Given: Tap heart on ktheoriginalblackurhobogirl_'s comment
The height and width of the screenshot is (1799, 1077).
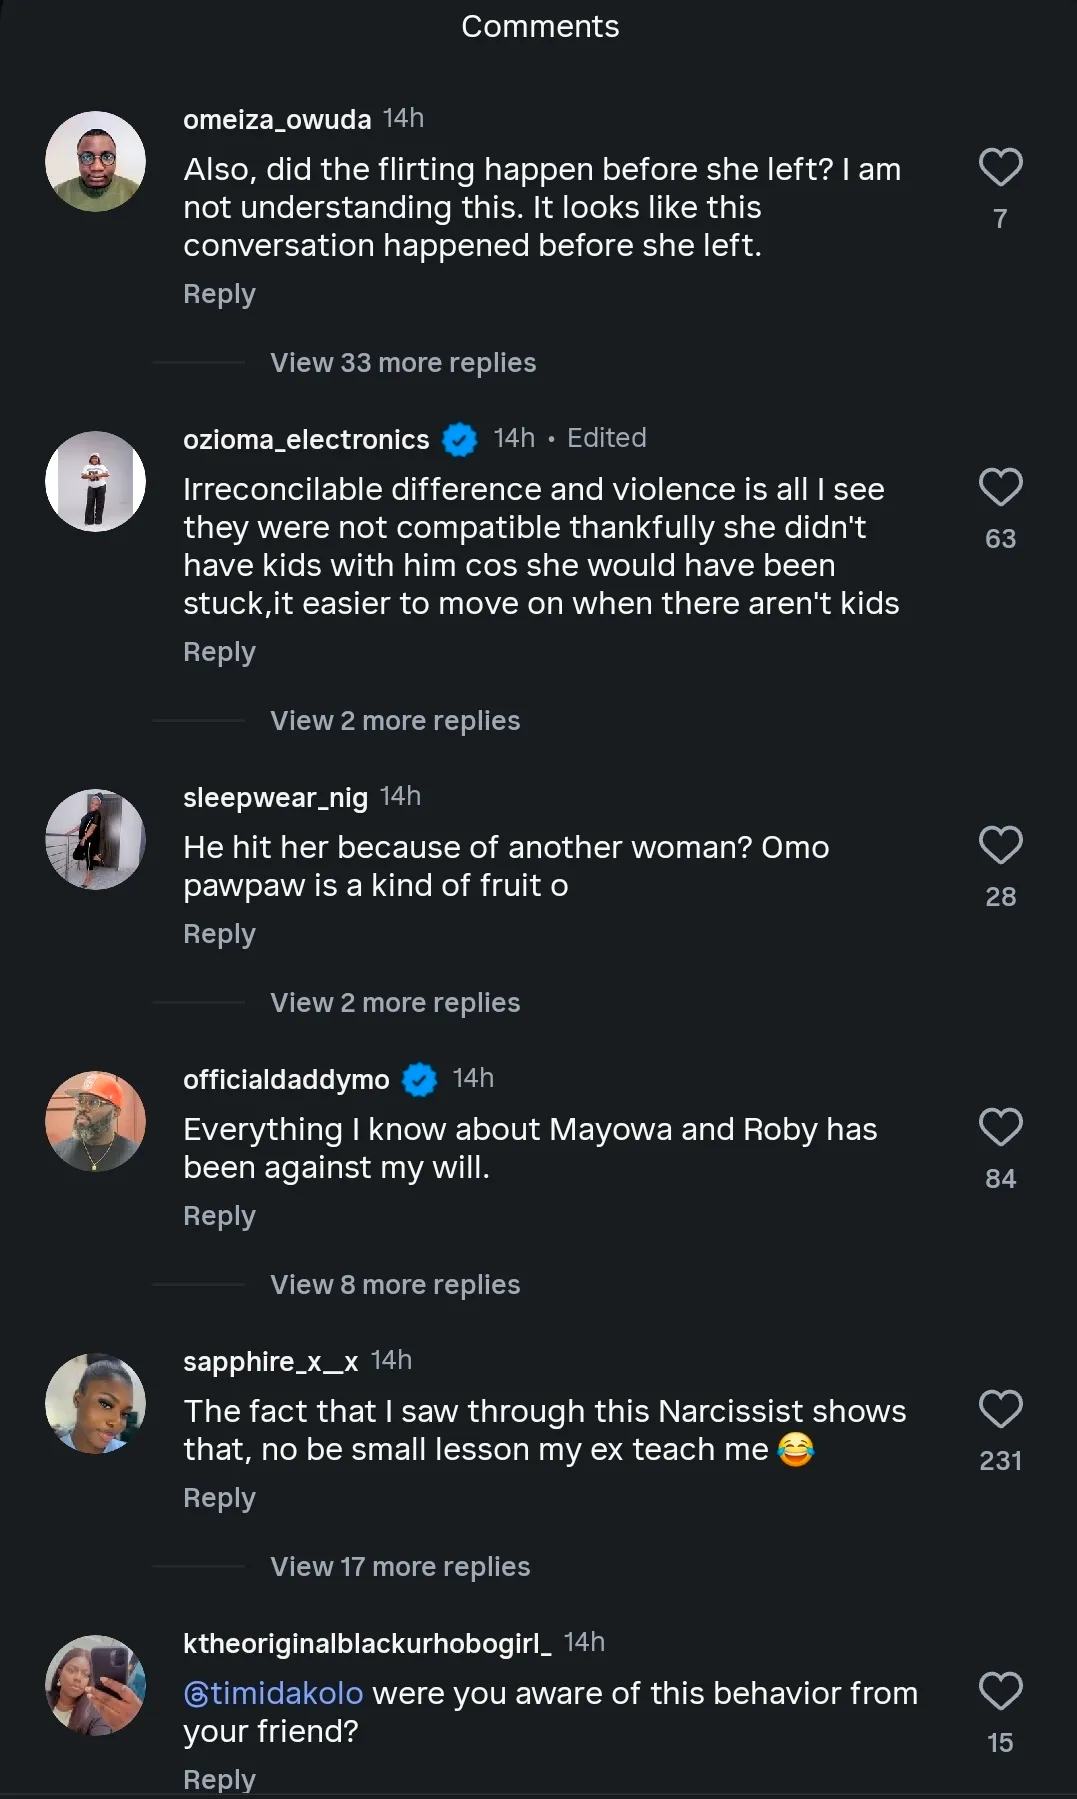Looking at the screenshot, I should pos(1000,1691).
